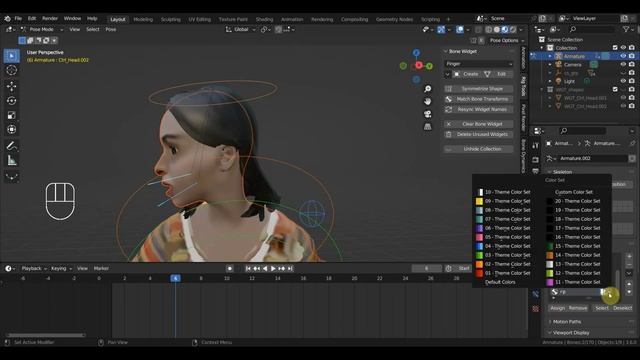This screenshot has width=640, height=360.
Task: Toggle the WGT shapes collection checkbox
Action: tap(615, 89)
